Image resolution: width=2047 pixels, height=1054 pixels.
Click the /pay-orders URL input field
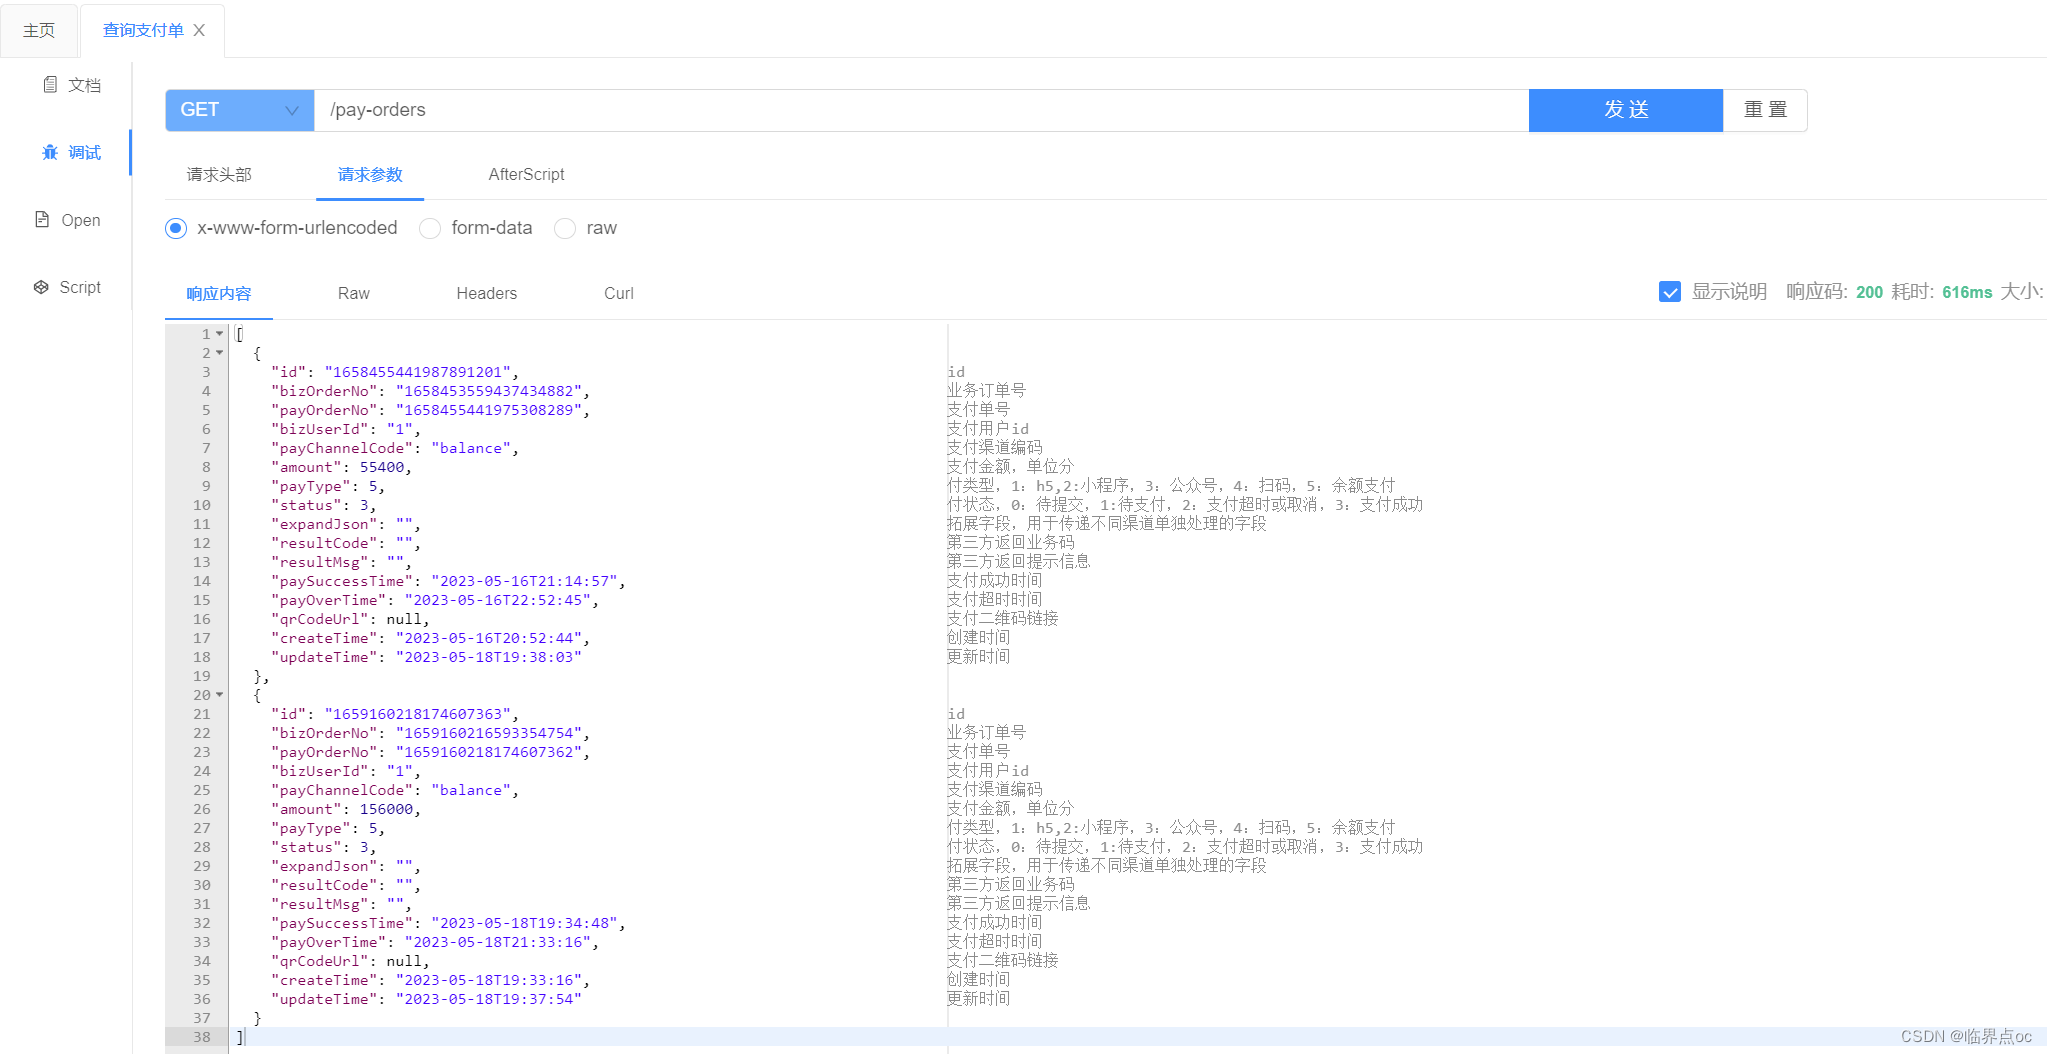pos(921,110)
